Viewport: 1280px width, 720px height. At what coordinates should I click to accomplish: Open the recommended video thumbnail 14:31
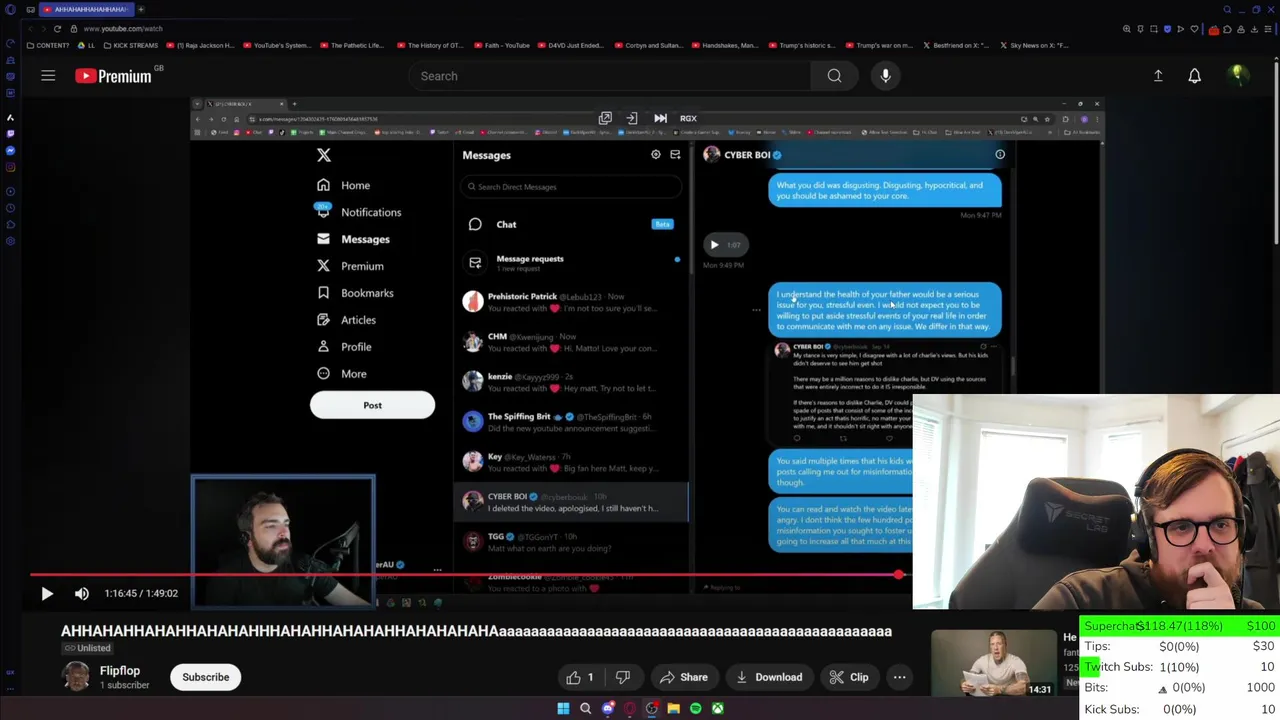click(x=993, y=663)
